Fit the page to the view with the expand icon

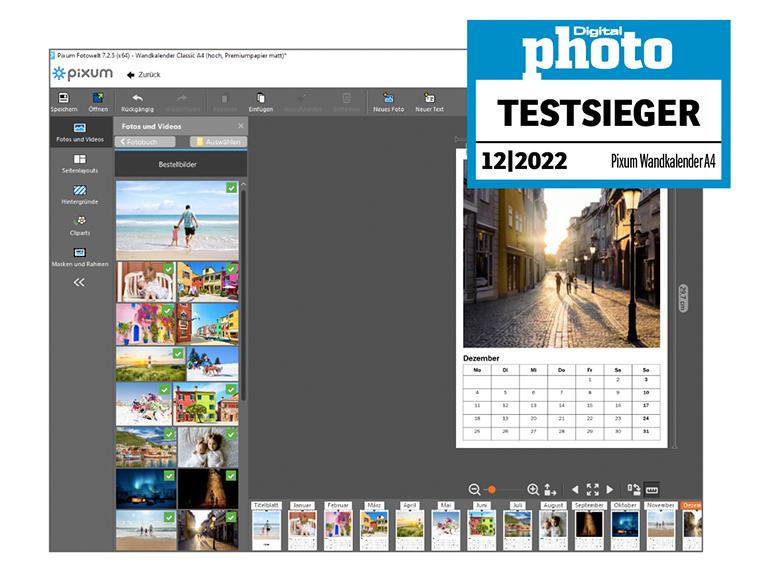click(593, 489)
